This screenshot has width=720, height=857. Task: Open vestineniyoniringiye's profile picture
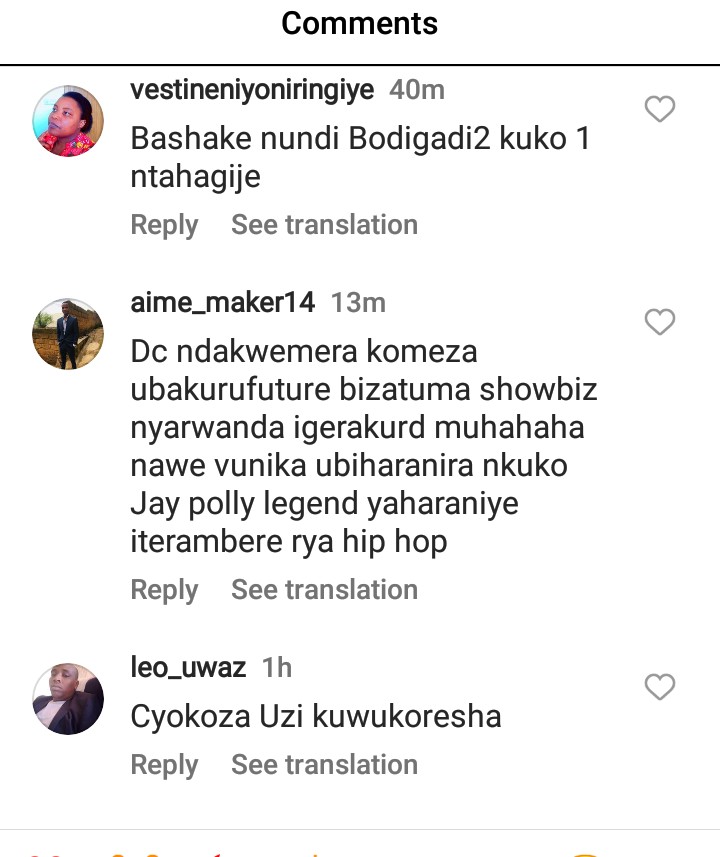point(68,121)
